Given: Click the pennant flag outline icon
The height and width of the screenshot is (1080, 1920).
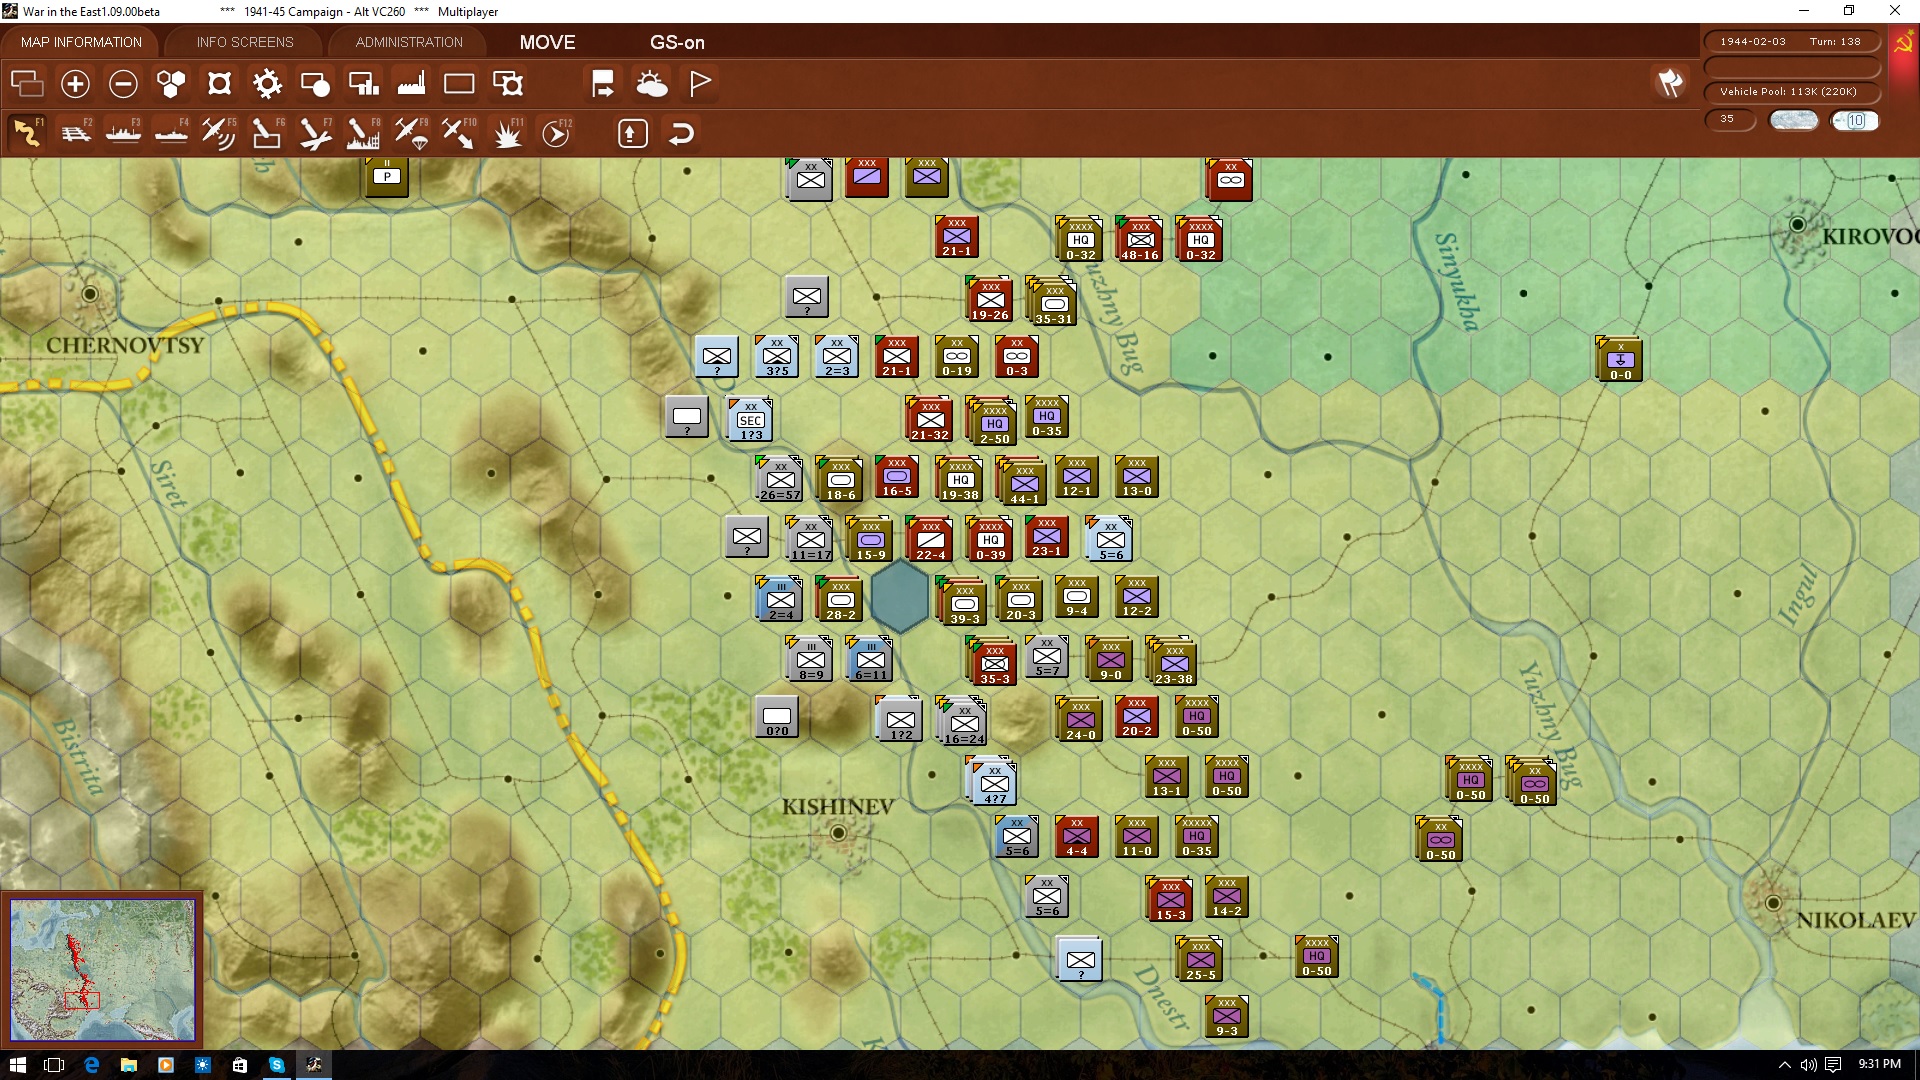Looking at the screenshot, I should pos(700,84).
